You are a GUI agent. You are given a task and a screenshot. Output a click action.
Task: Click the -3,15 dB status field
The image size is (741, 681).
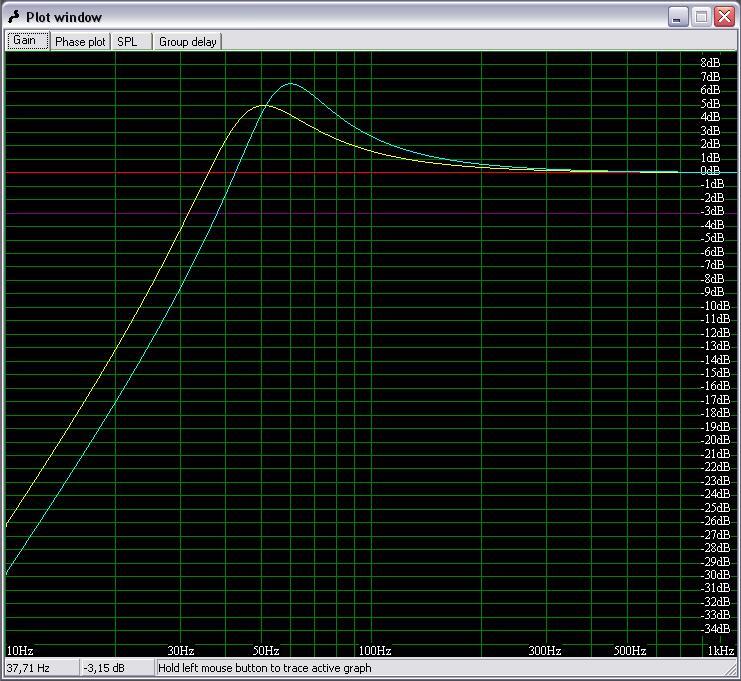[x=117, y=668]
